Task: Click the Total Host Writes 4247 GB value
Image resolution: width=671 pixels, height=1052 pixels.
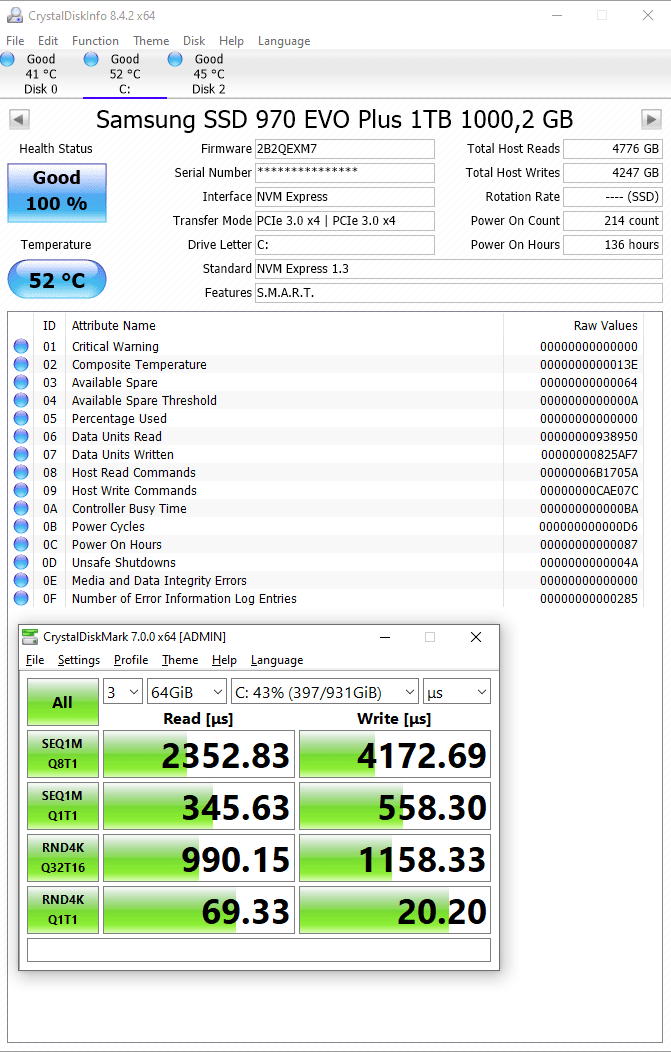Action: tap(613, 172)
